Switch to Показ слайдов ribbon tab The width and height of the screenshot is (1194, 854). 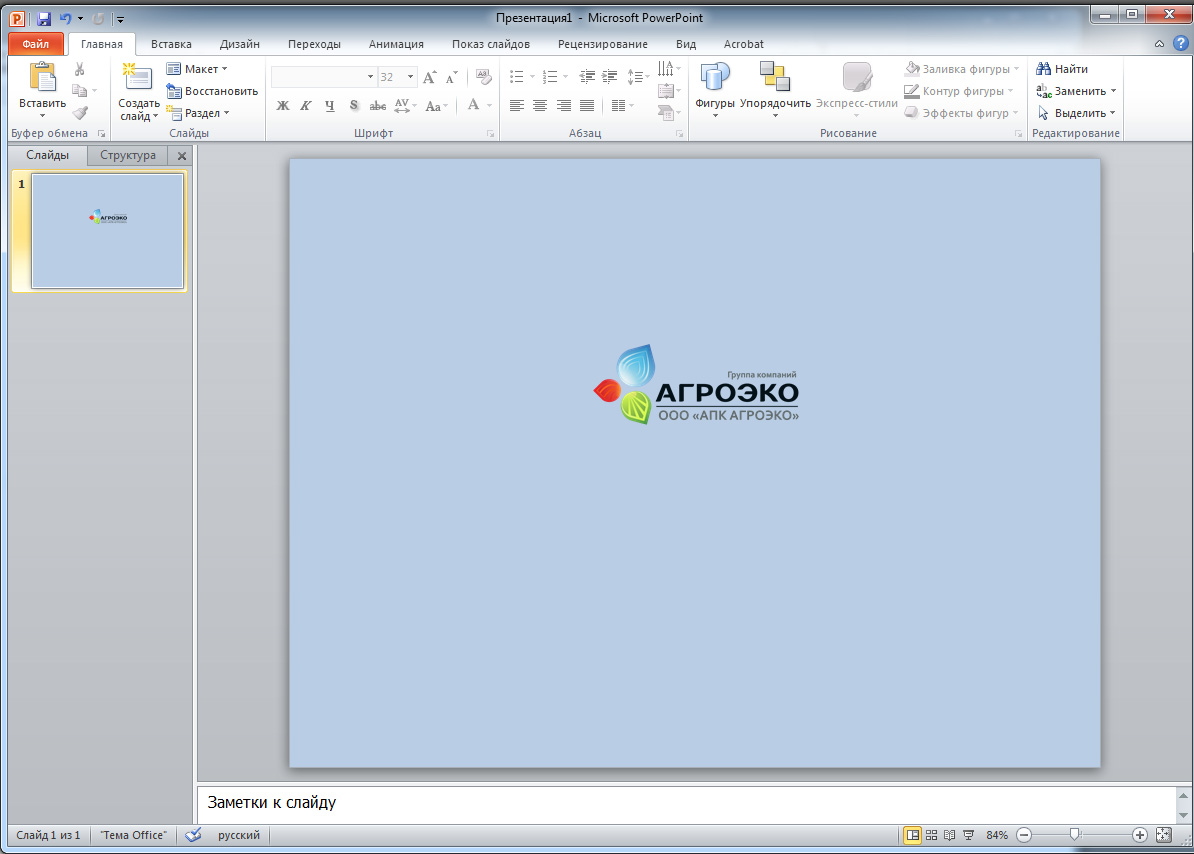[x=490, y=44]
